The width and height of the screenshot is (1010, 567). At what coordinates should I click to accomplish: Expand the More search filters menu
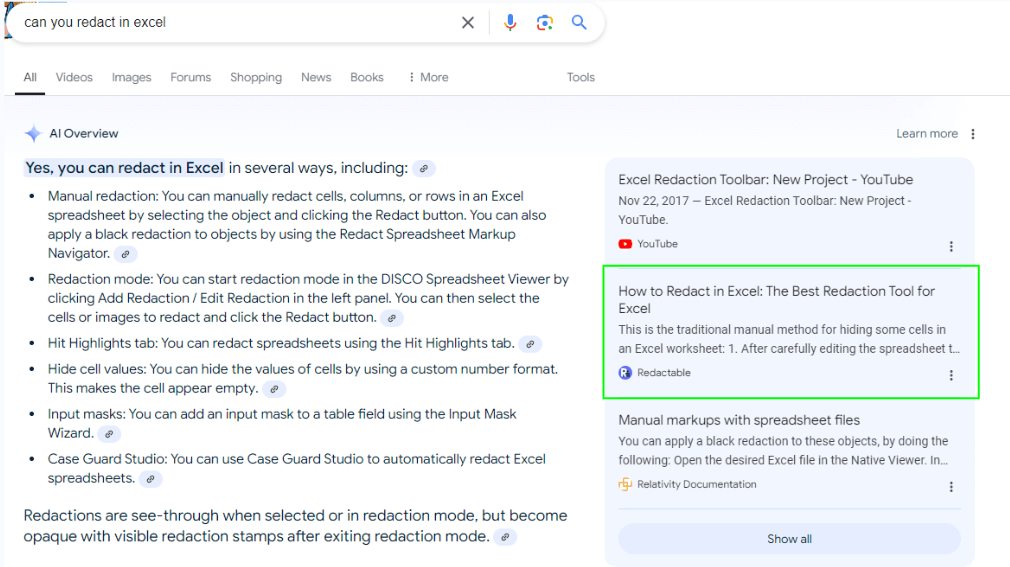pyautogui.click(x=428, y=77)
